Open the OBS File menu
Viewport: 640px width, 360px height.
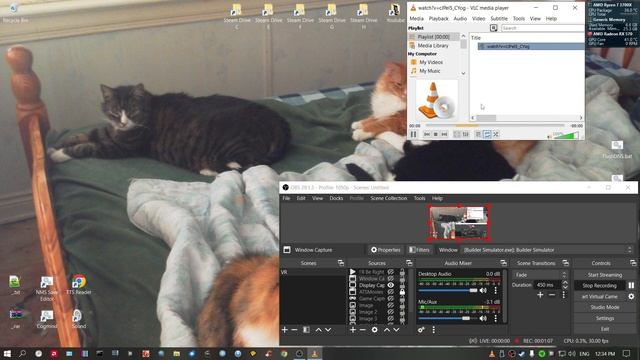pos(287,198)
